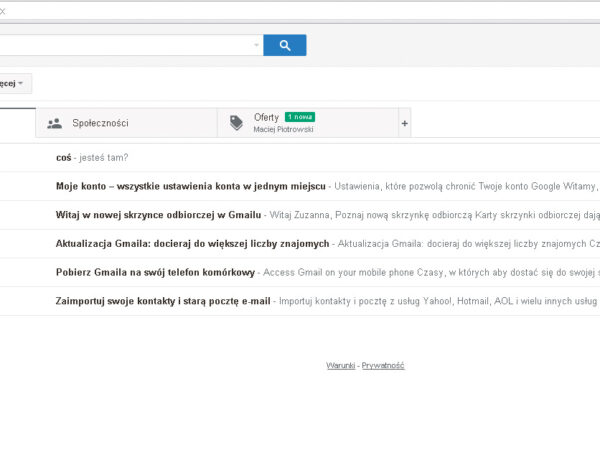Switch to the Społeczności tab
Image resolution: width=600 pixels, height=450 pixels.
click(100, 123)
